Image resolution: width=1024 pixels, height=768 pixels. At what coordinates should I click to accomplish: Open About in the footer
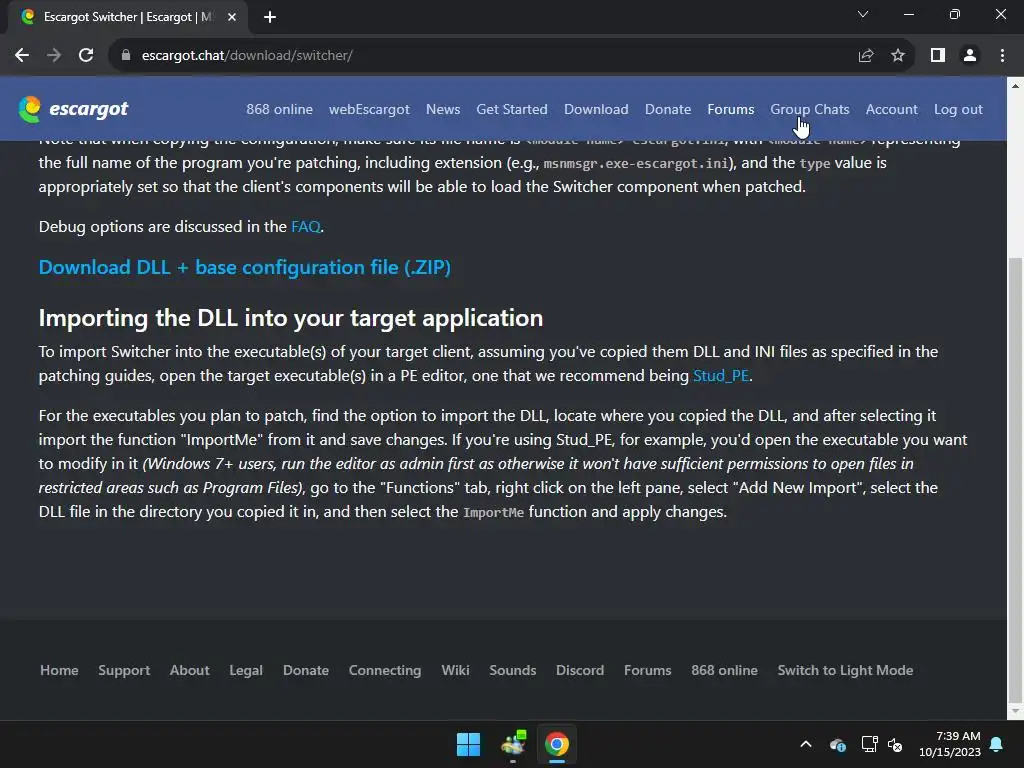click(x=189, y=670)
